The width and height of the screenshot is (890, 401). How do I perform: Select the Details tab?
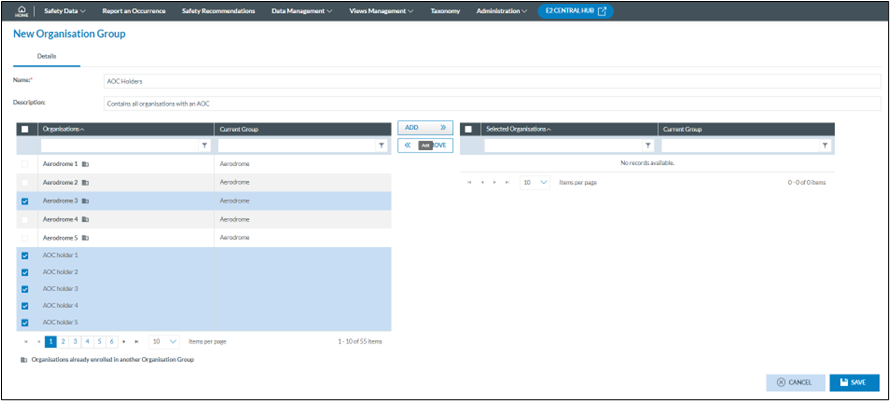[x=47, y=57]
